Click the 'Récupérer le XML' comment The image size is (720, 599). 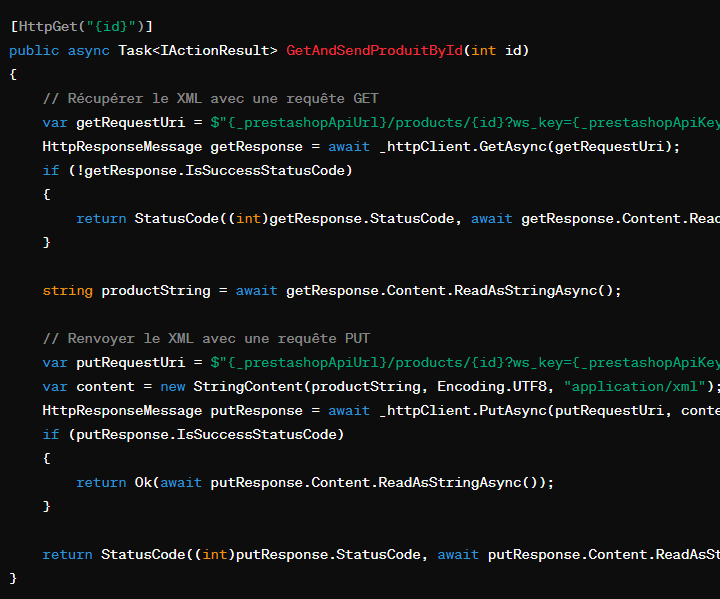[x=210, y=98]
